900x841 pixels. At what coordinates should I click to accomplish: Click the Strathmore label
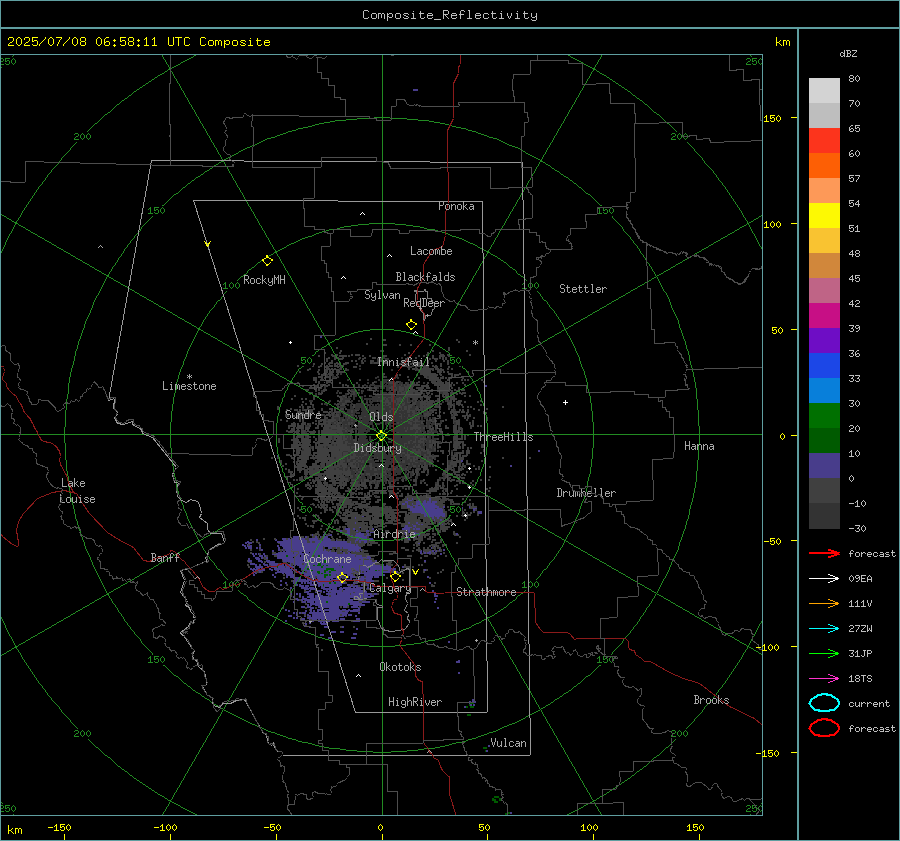pos(486,592)
